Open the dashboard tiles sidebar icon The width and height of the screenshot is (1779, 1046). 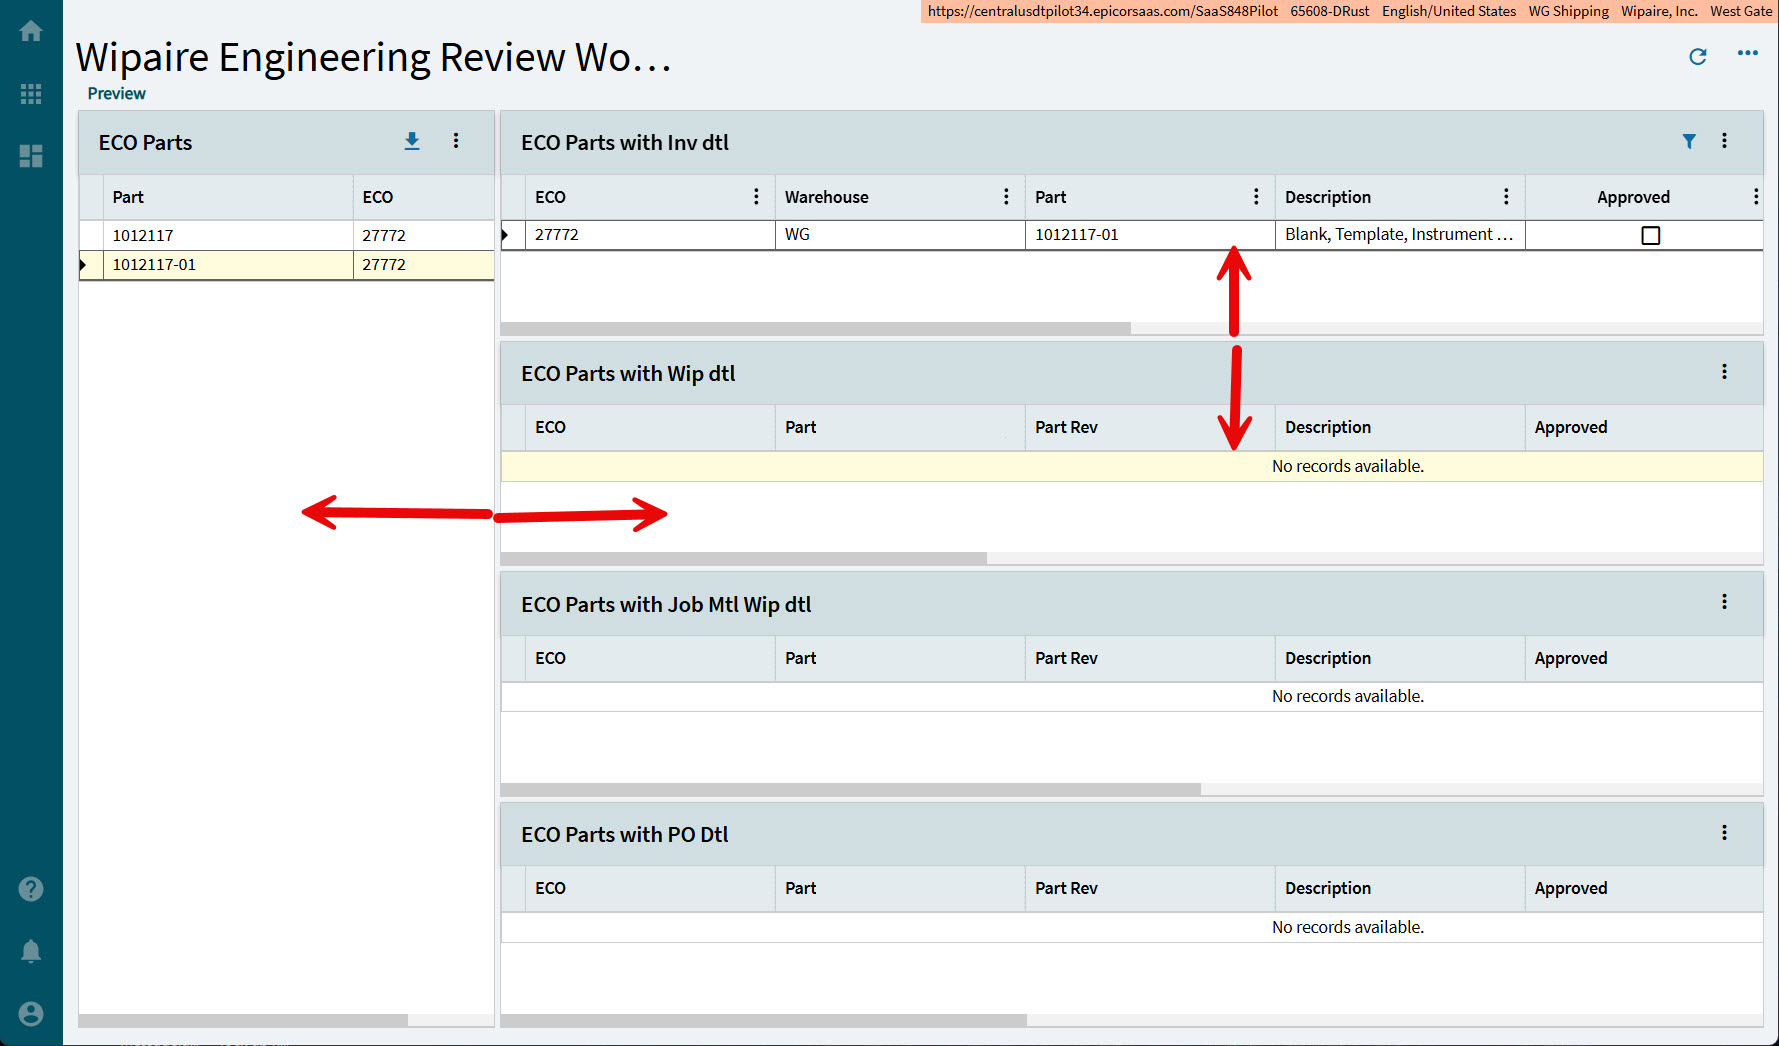31,156
